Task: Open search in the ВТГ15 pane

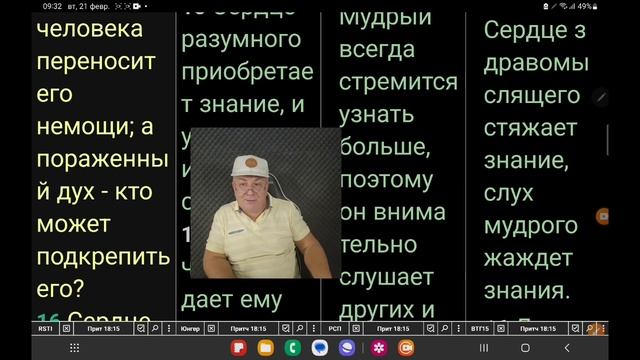Action: [x=589, y=328]
